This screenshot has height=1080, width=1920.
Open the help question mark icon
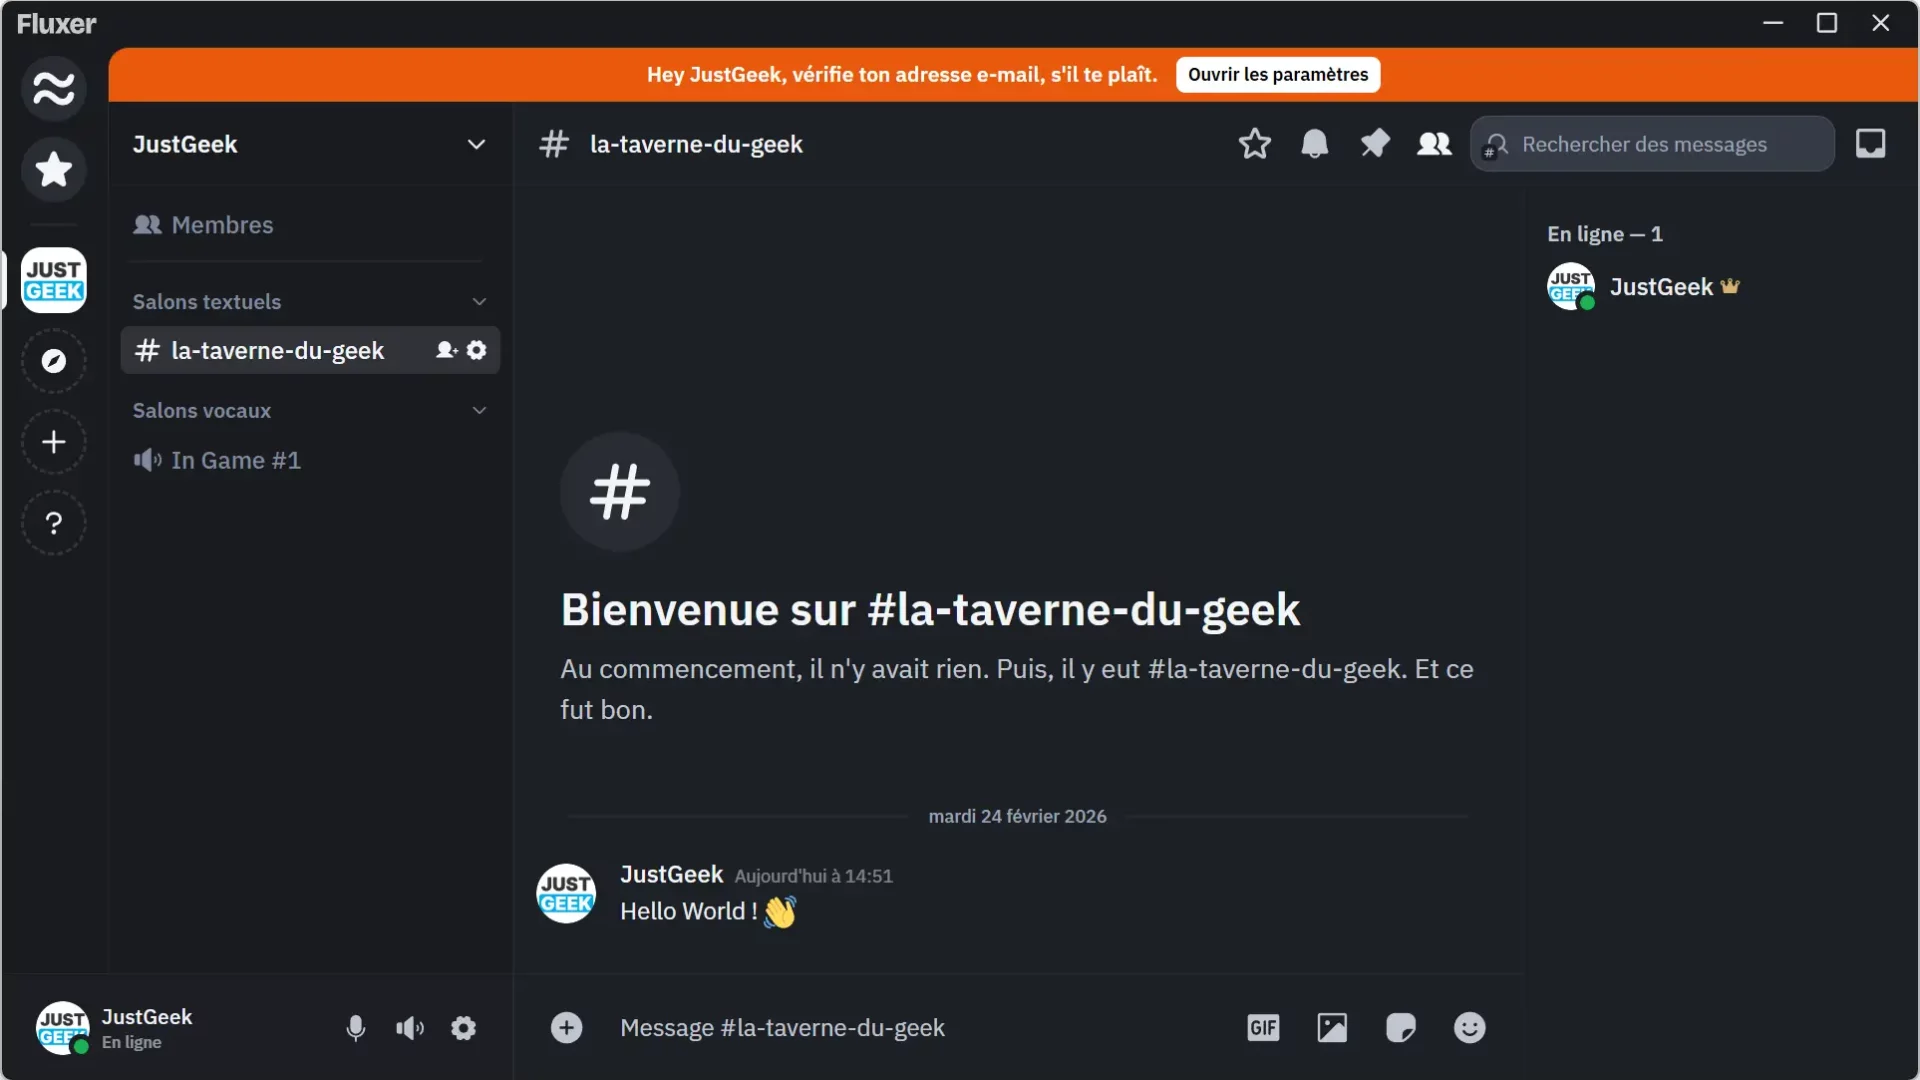click(54, 523)
